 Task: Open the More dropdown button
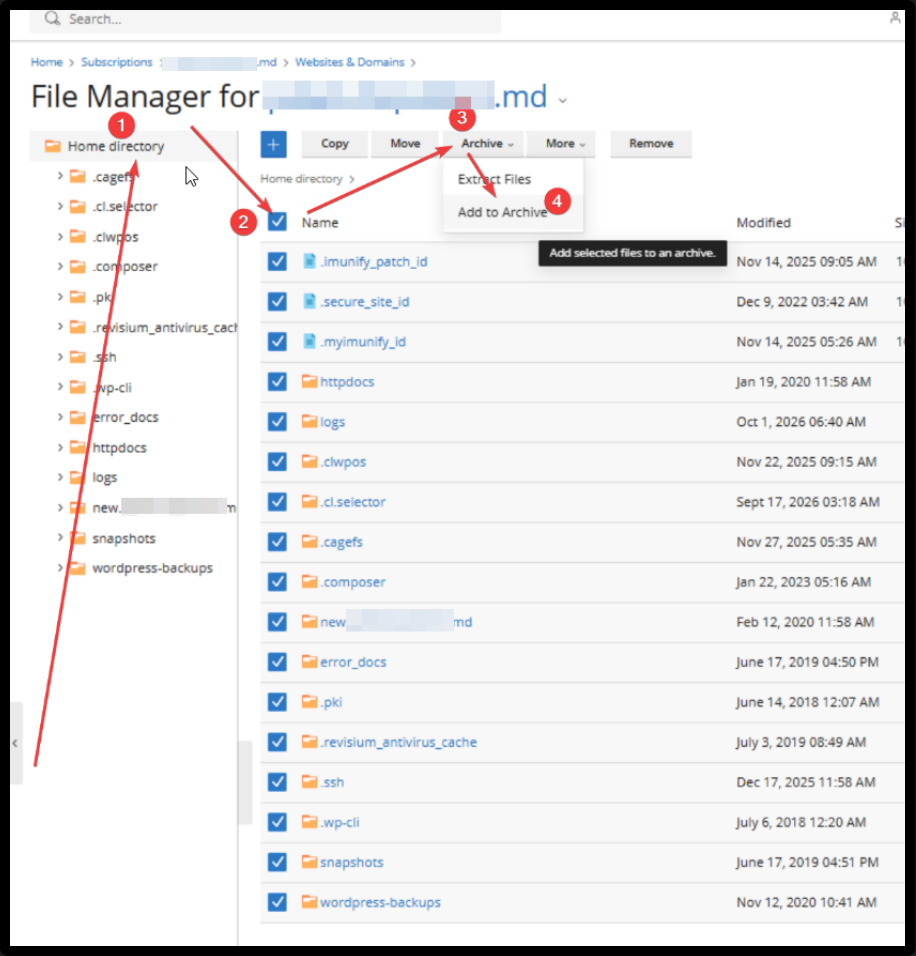coord(562,144)
